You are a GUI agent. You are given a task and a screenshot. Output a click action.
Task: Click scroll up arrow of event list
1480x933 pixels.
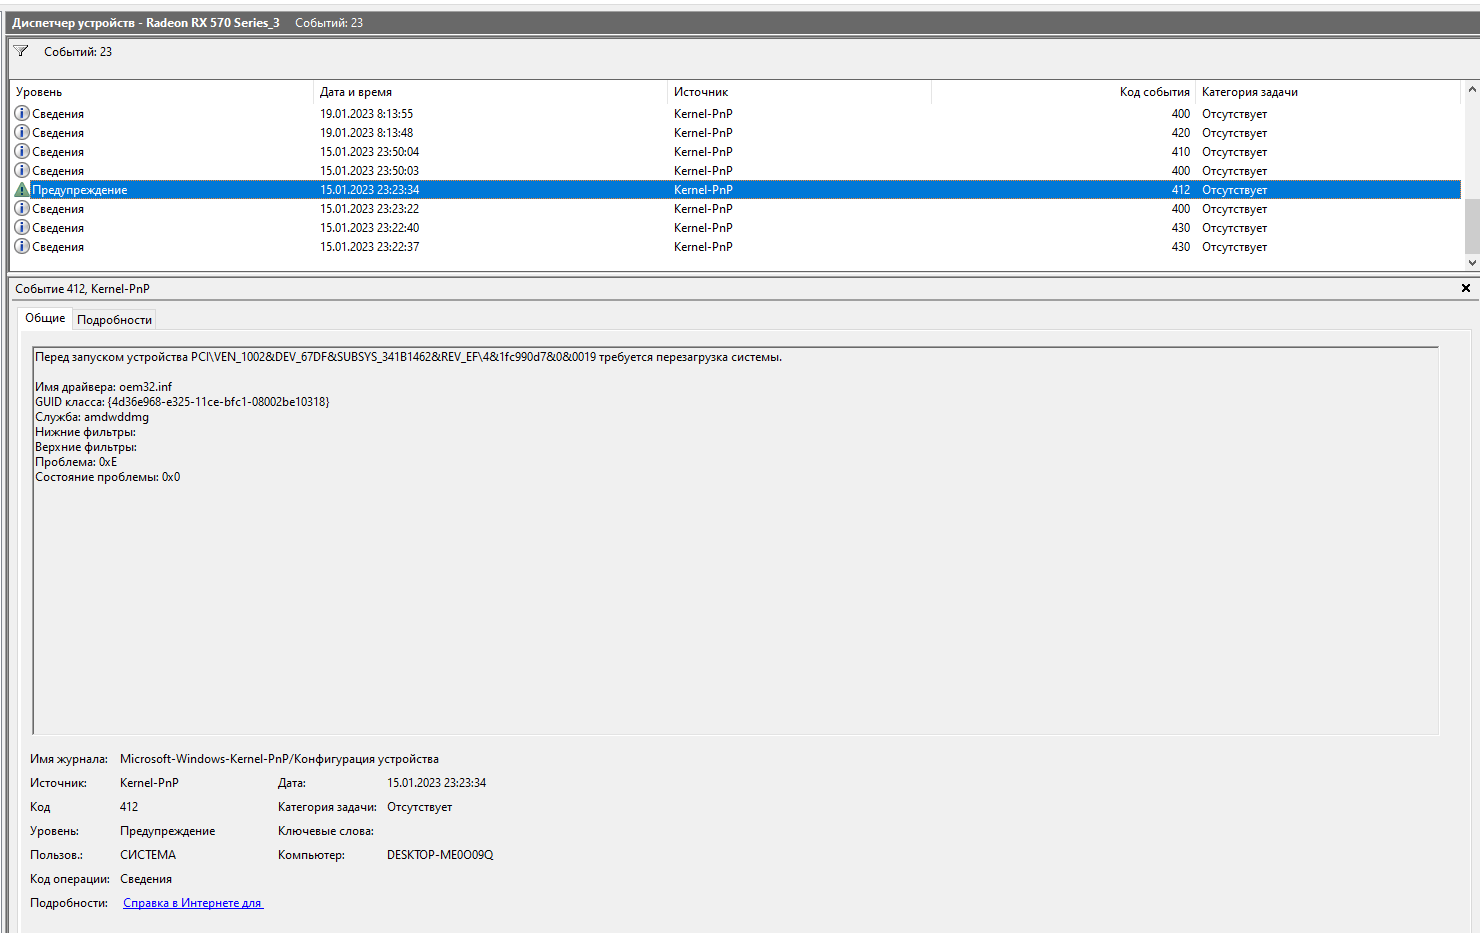(1472, 90)
